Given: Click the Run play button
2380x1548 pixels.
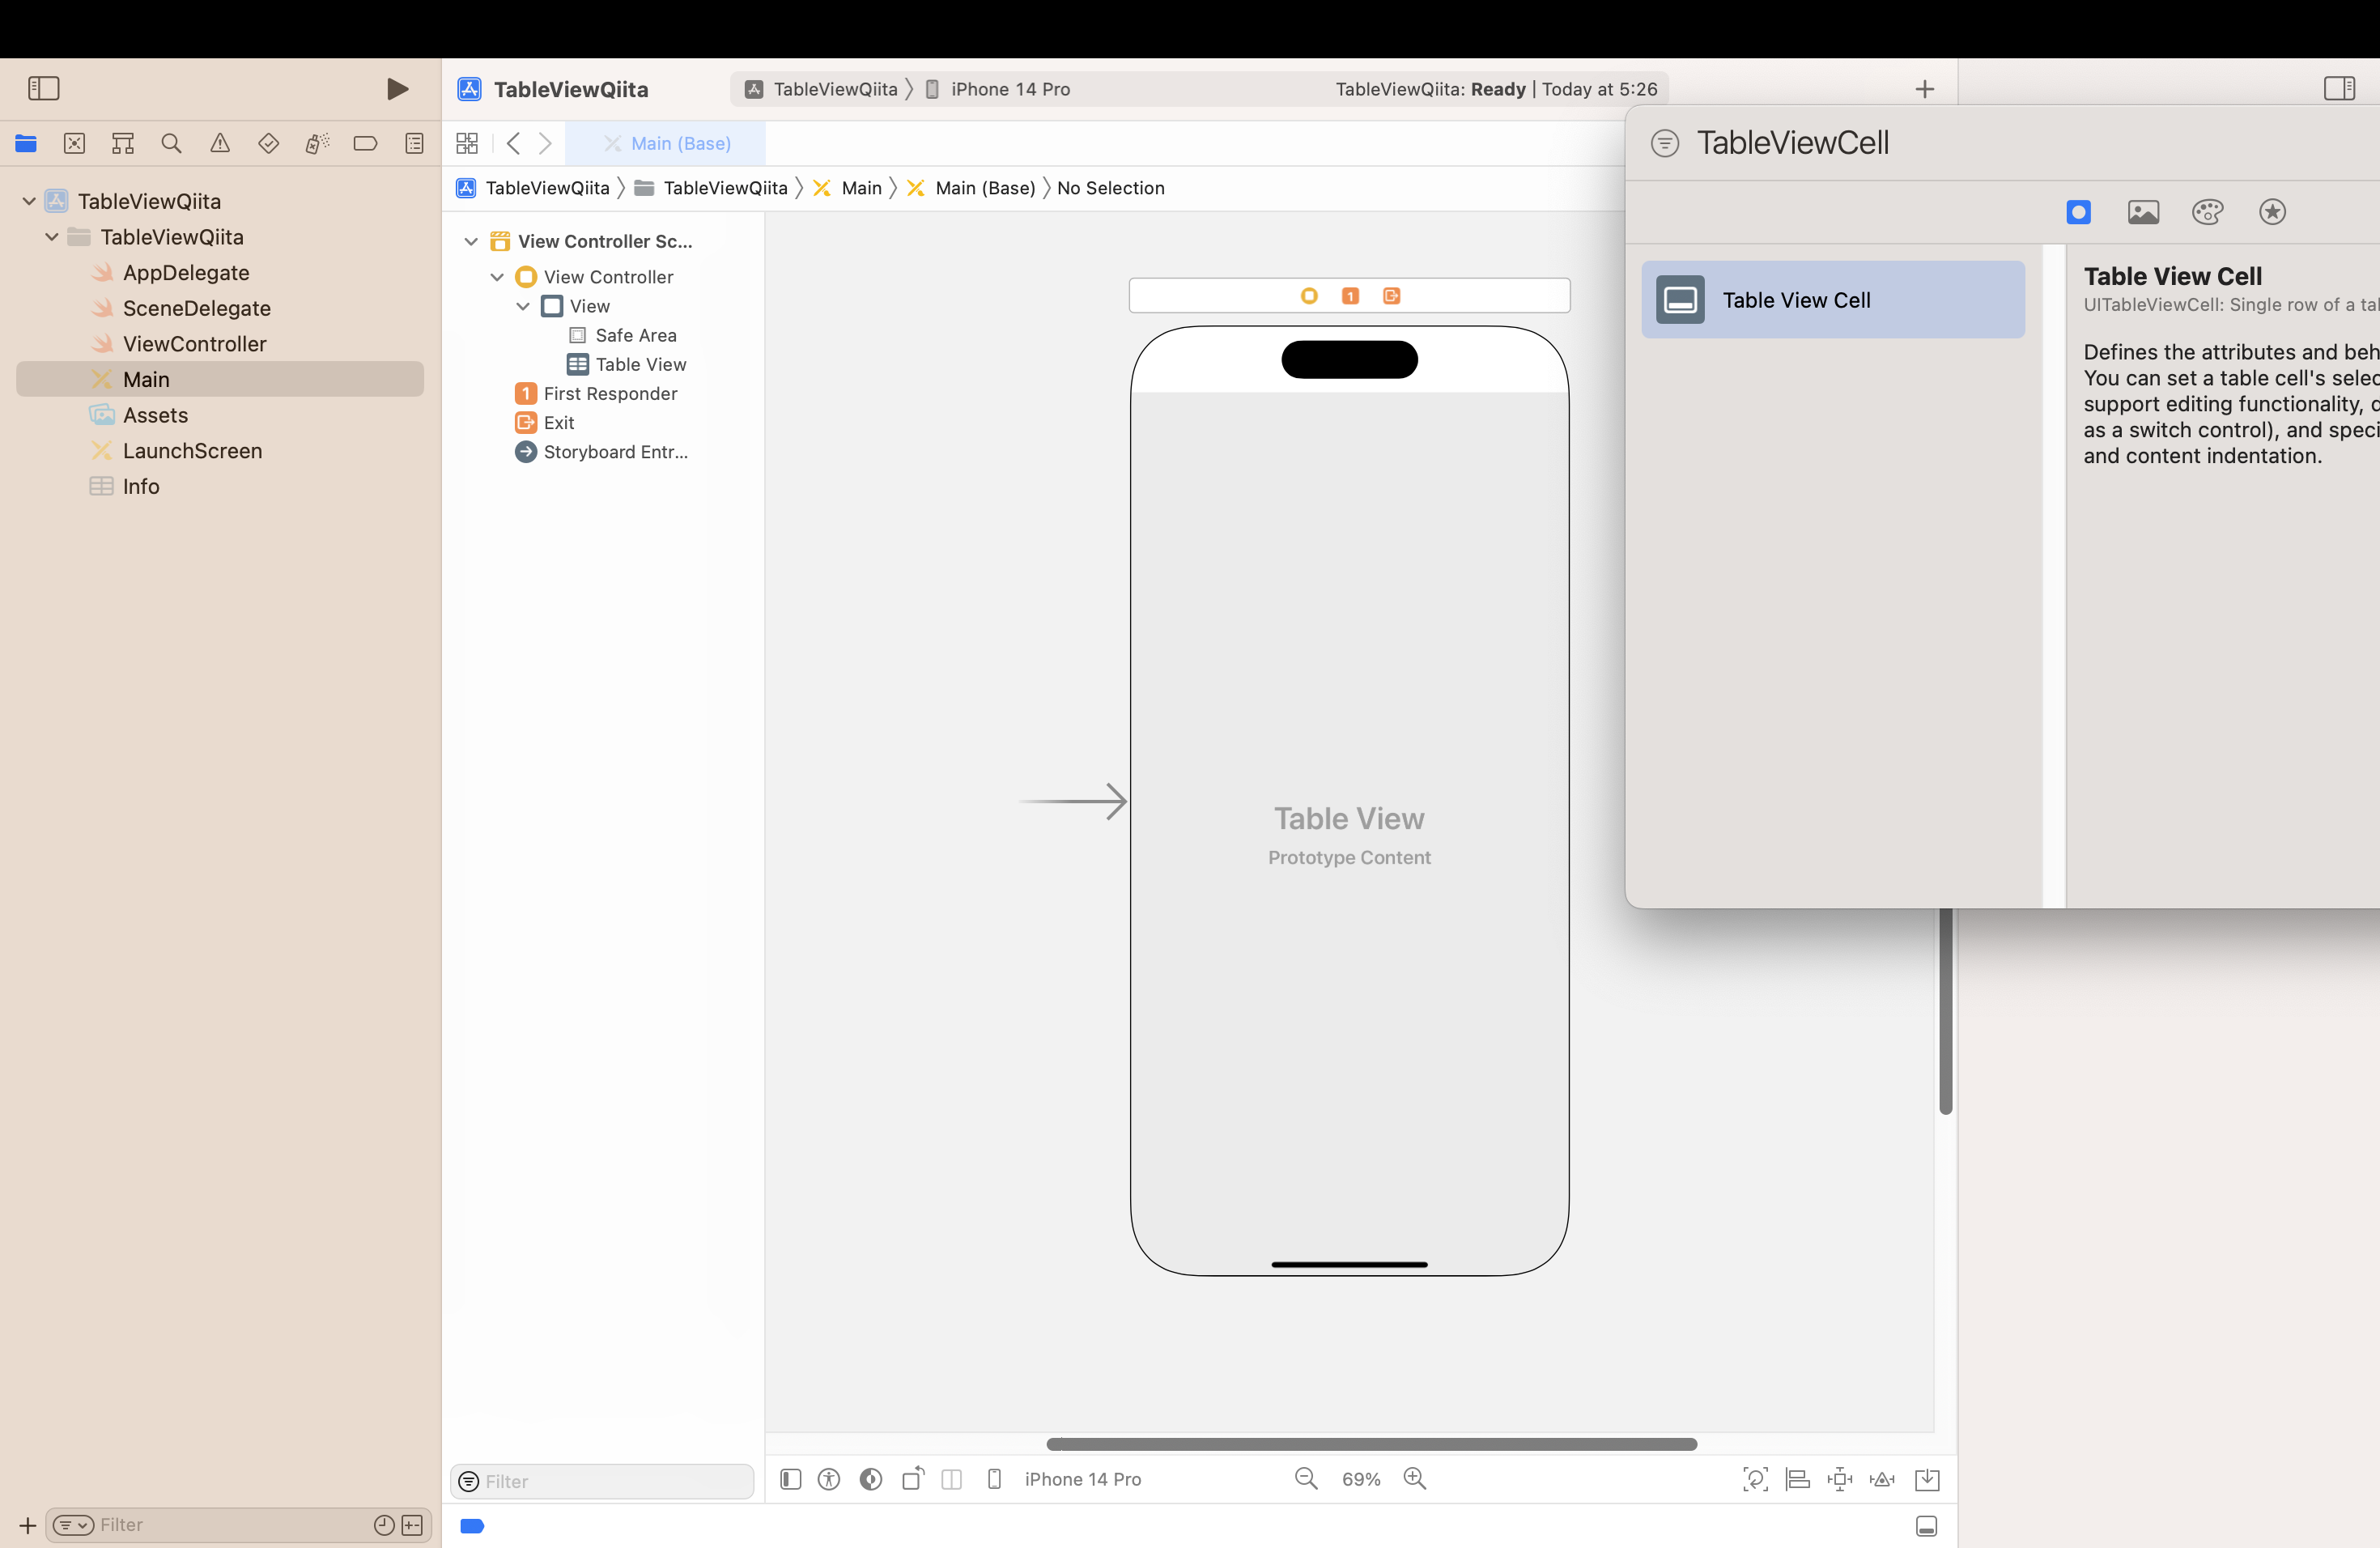Looking at the screenshot, I should pyautogui.click(x=397, y=89).
